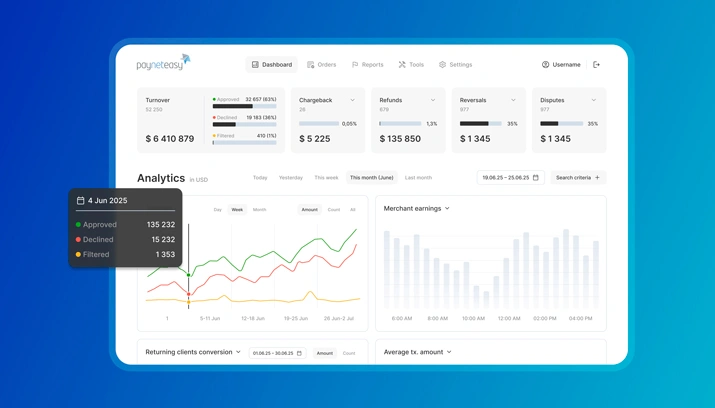This screenshot has height=408, width=715.
Task: Click the red Declined dot in tooltip
Action: point(78,239)
